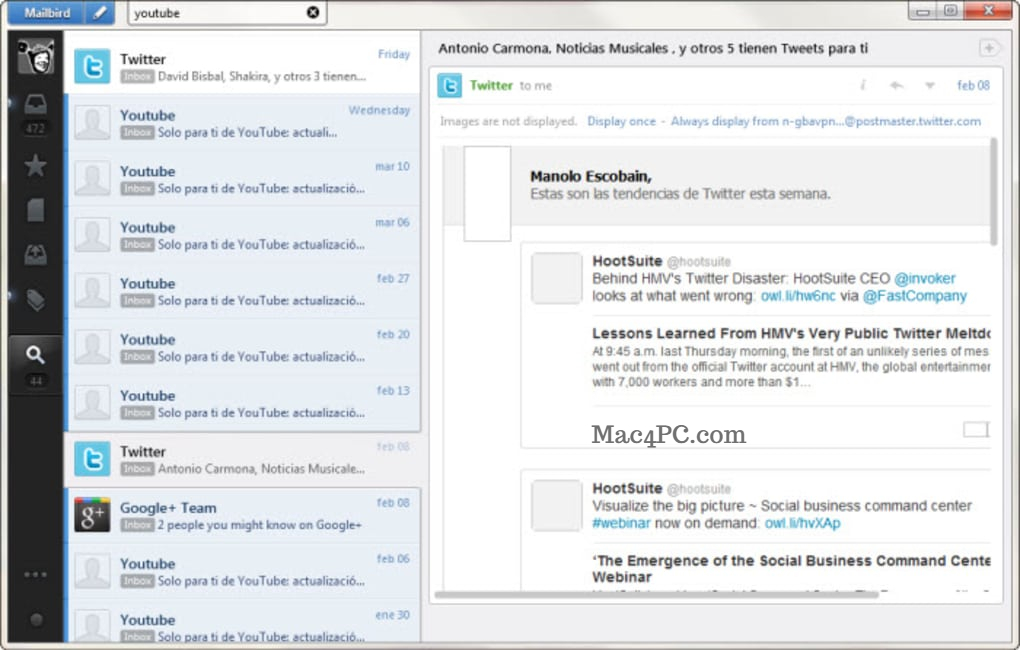The height and width of the screenshot is (650, 1020).
Task: Open Twitter email from Antonio Carmona
Action: 243,459
